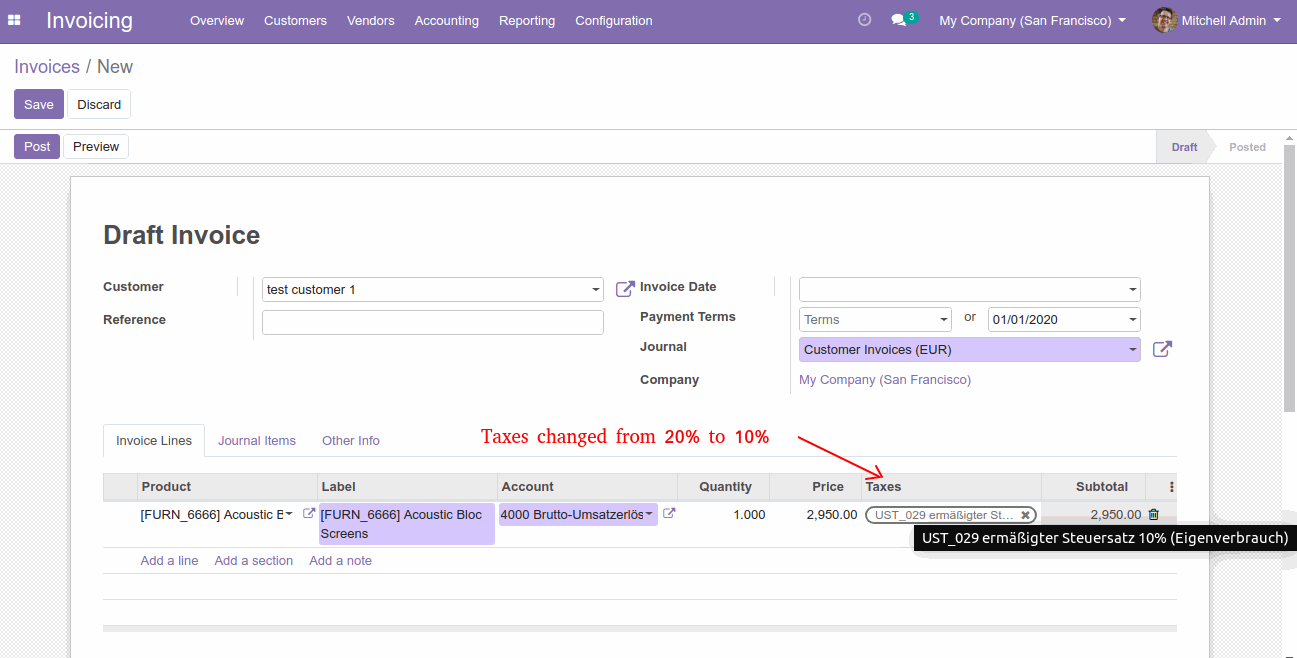This screenshot has width=1297, height=658.
Task: Select the Draft status stage
Action: pyautogui.click(x=1184, y=147)
